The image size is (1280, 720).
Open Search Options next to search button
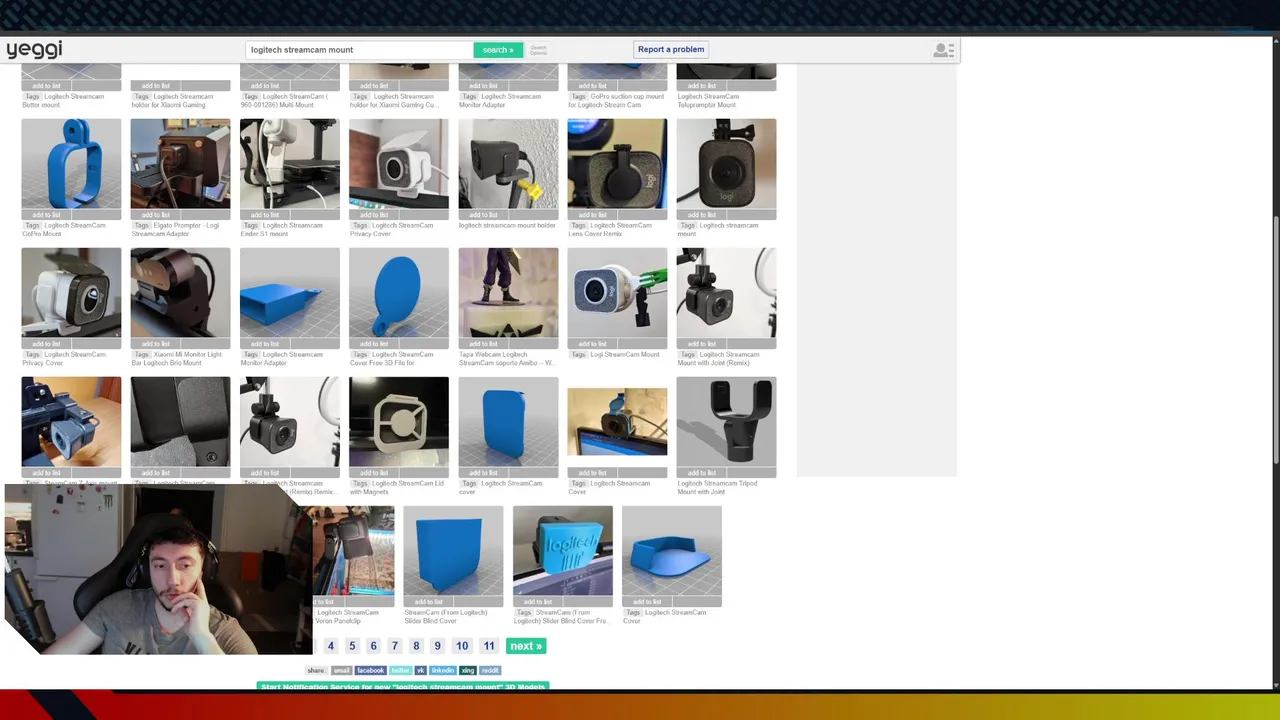coord(538,50)
